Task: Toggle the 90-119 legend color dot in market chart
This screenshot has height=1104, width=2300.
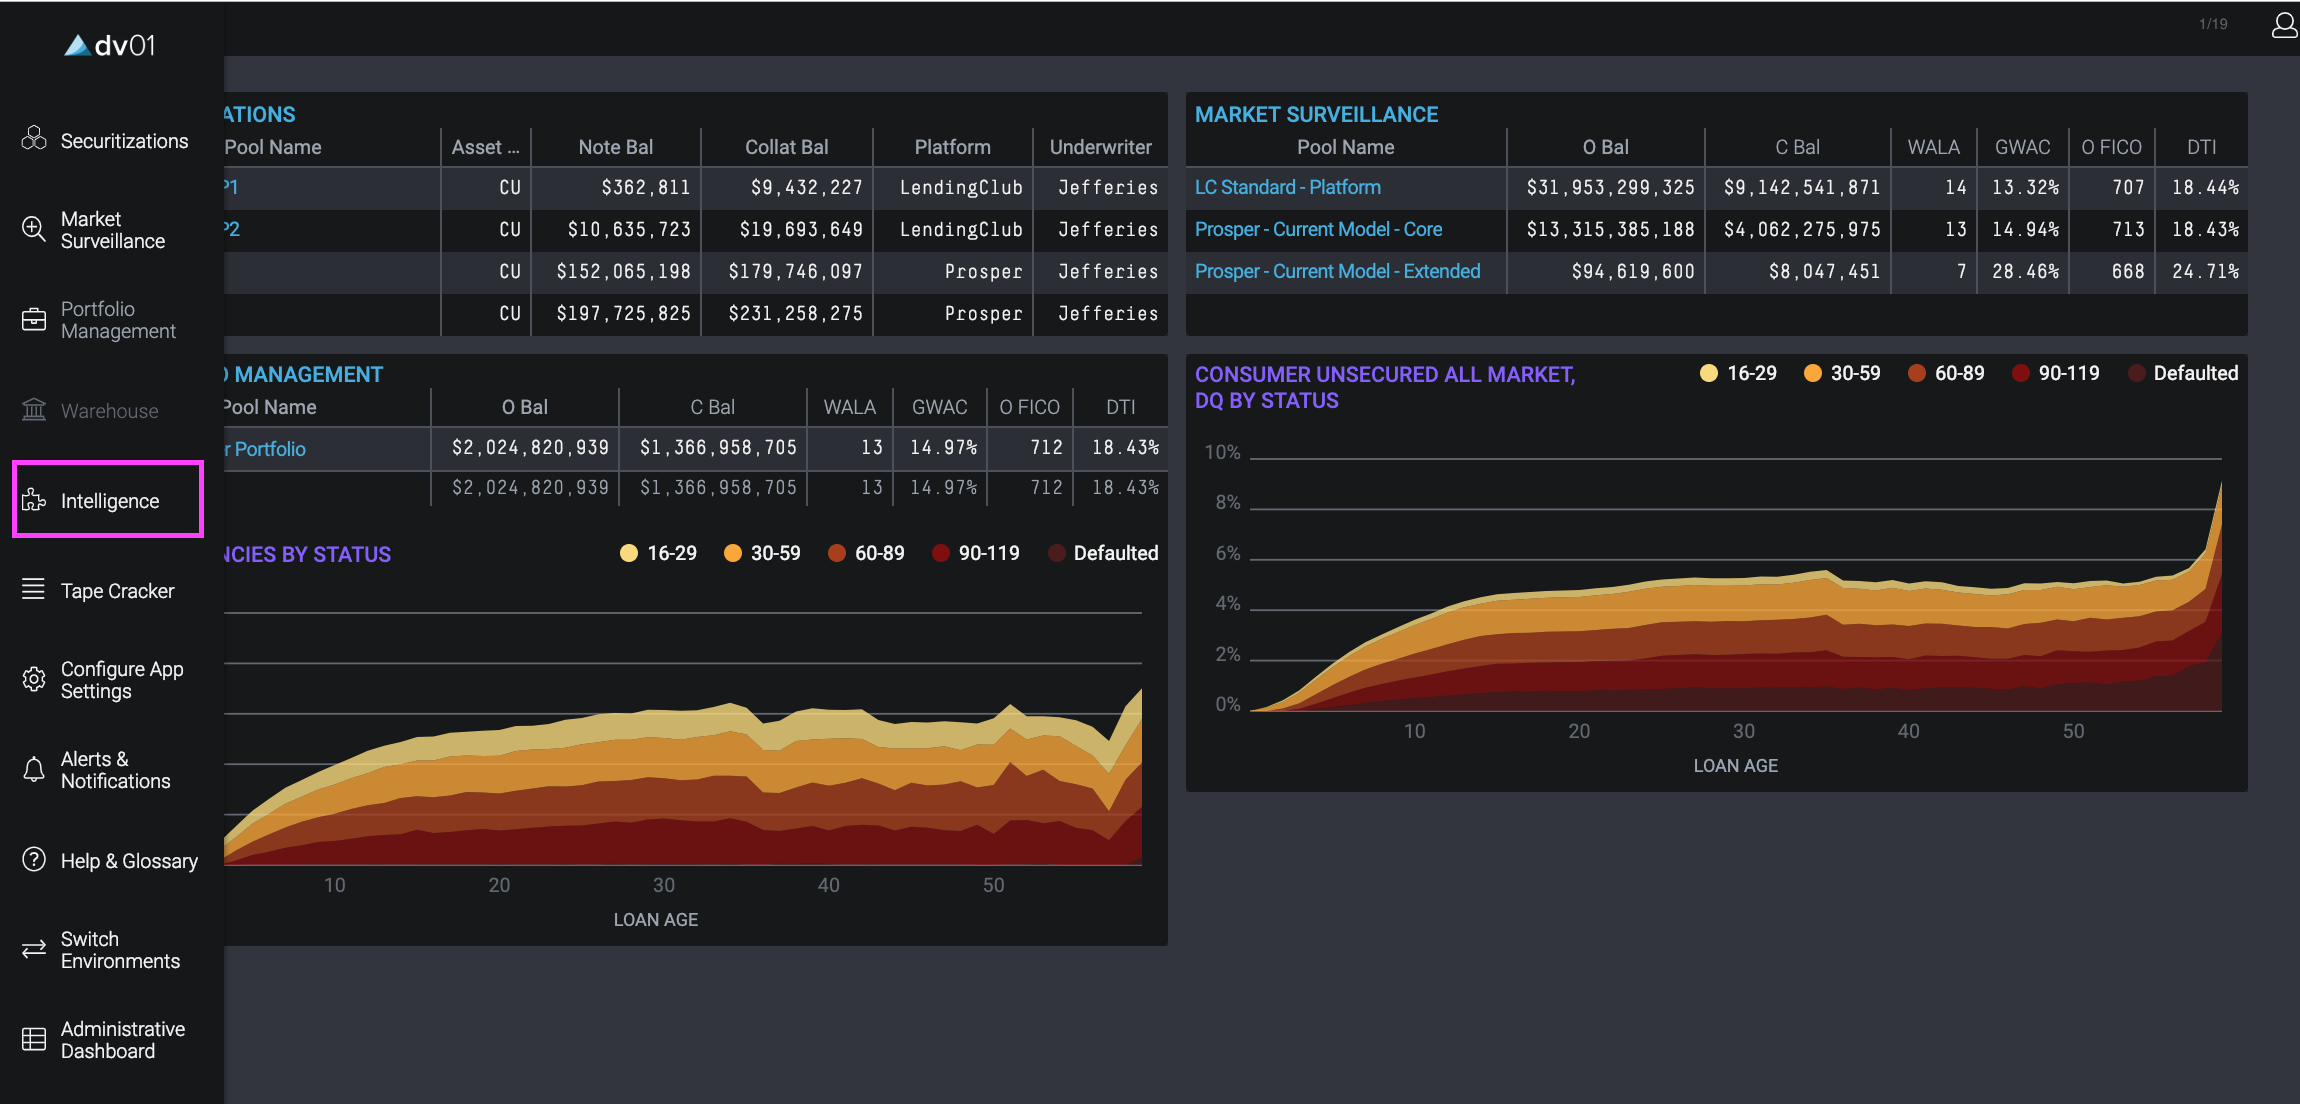Action: pyautogui.click(x=2021, y=373)
